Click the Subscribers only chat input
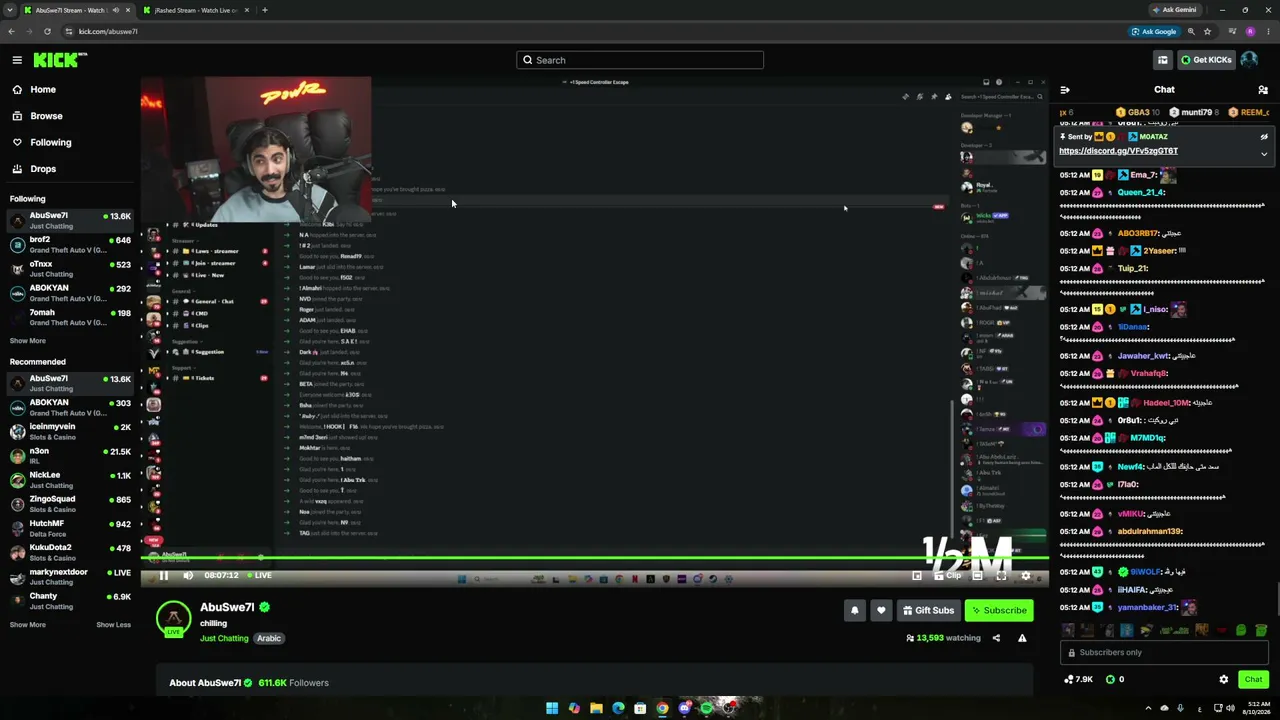Screen dimensions: 1280x720 point(1164,653)
